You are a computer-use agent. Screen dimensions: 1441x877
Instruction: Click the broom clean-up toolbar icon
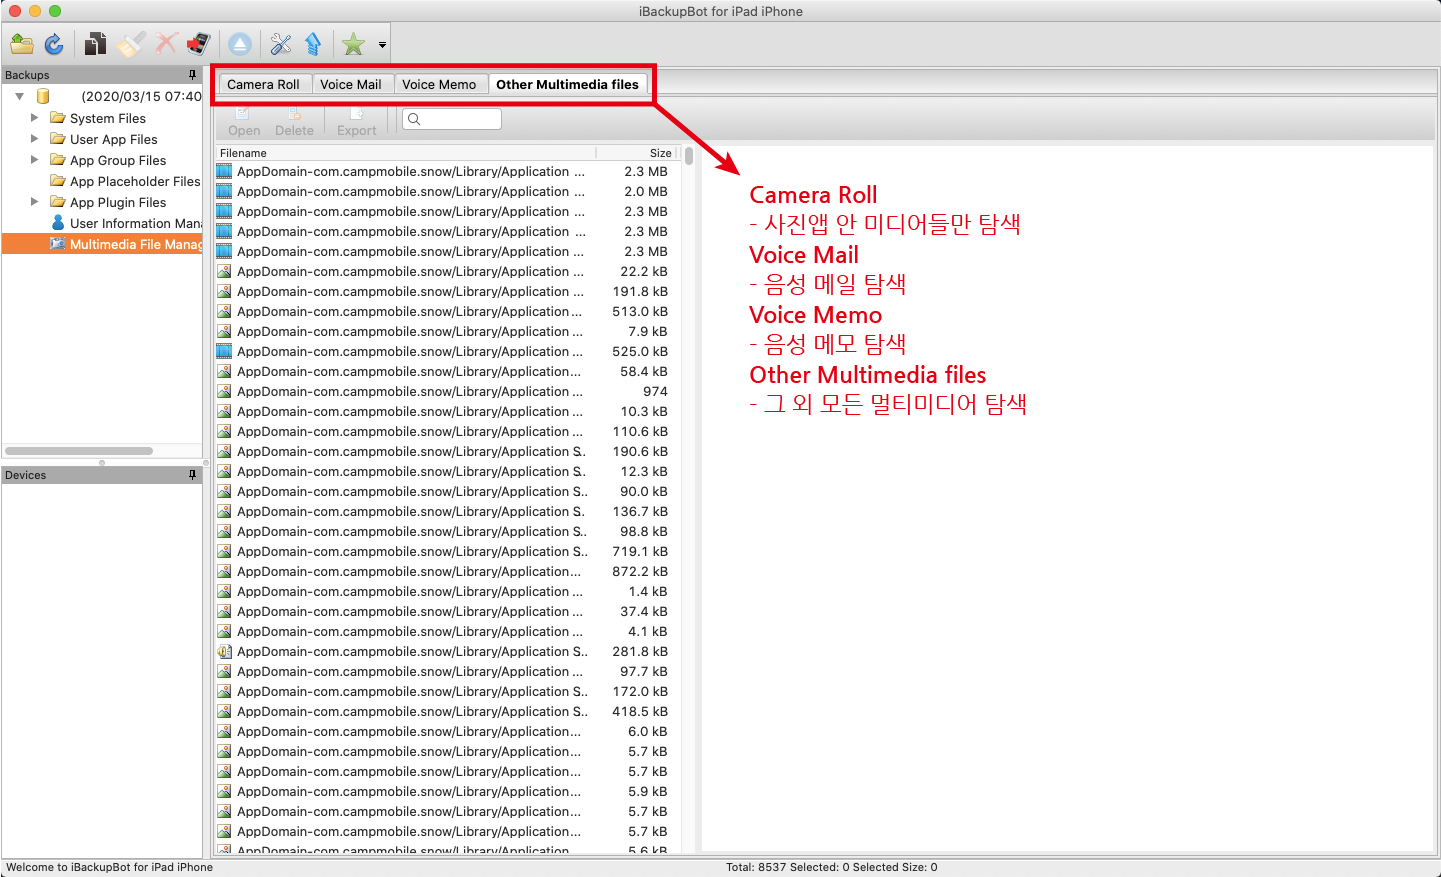coord(131,44)
